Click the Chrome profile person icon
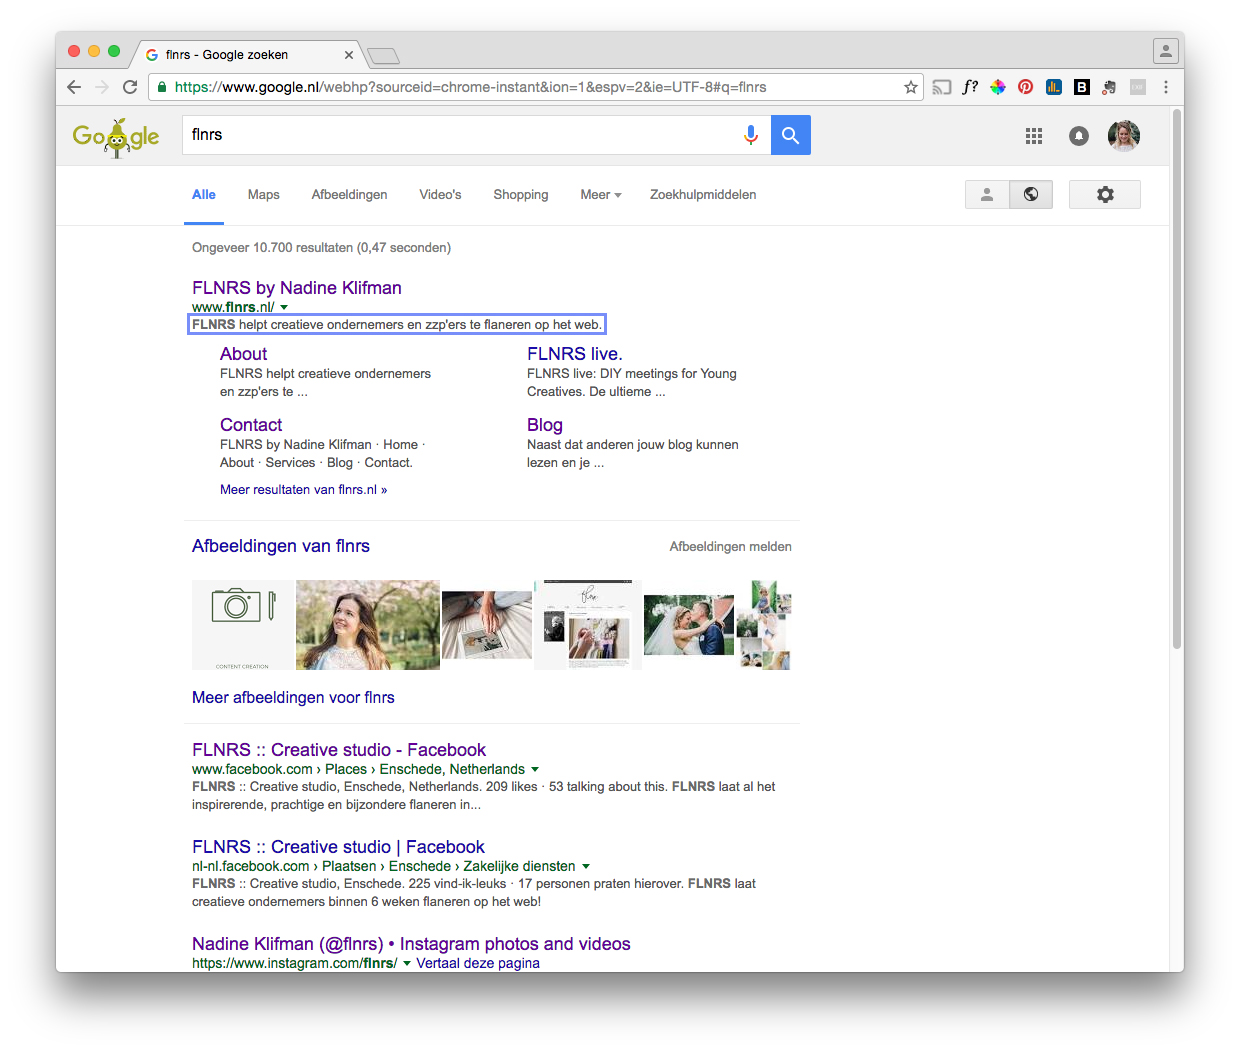This screenshot has height=1052, width=1240. tap(1165, 51)
